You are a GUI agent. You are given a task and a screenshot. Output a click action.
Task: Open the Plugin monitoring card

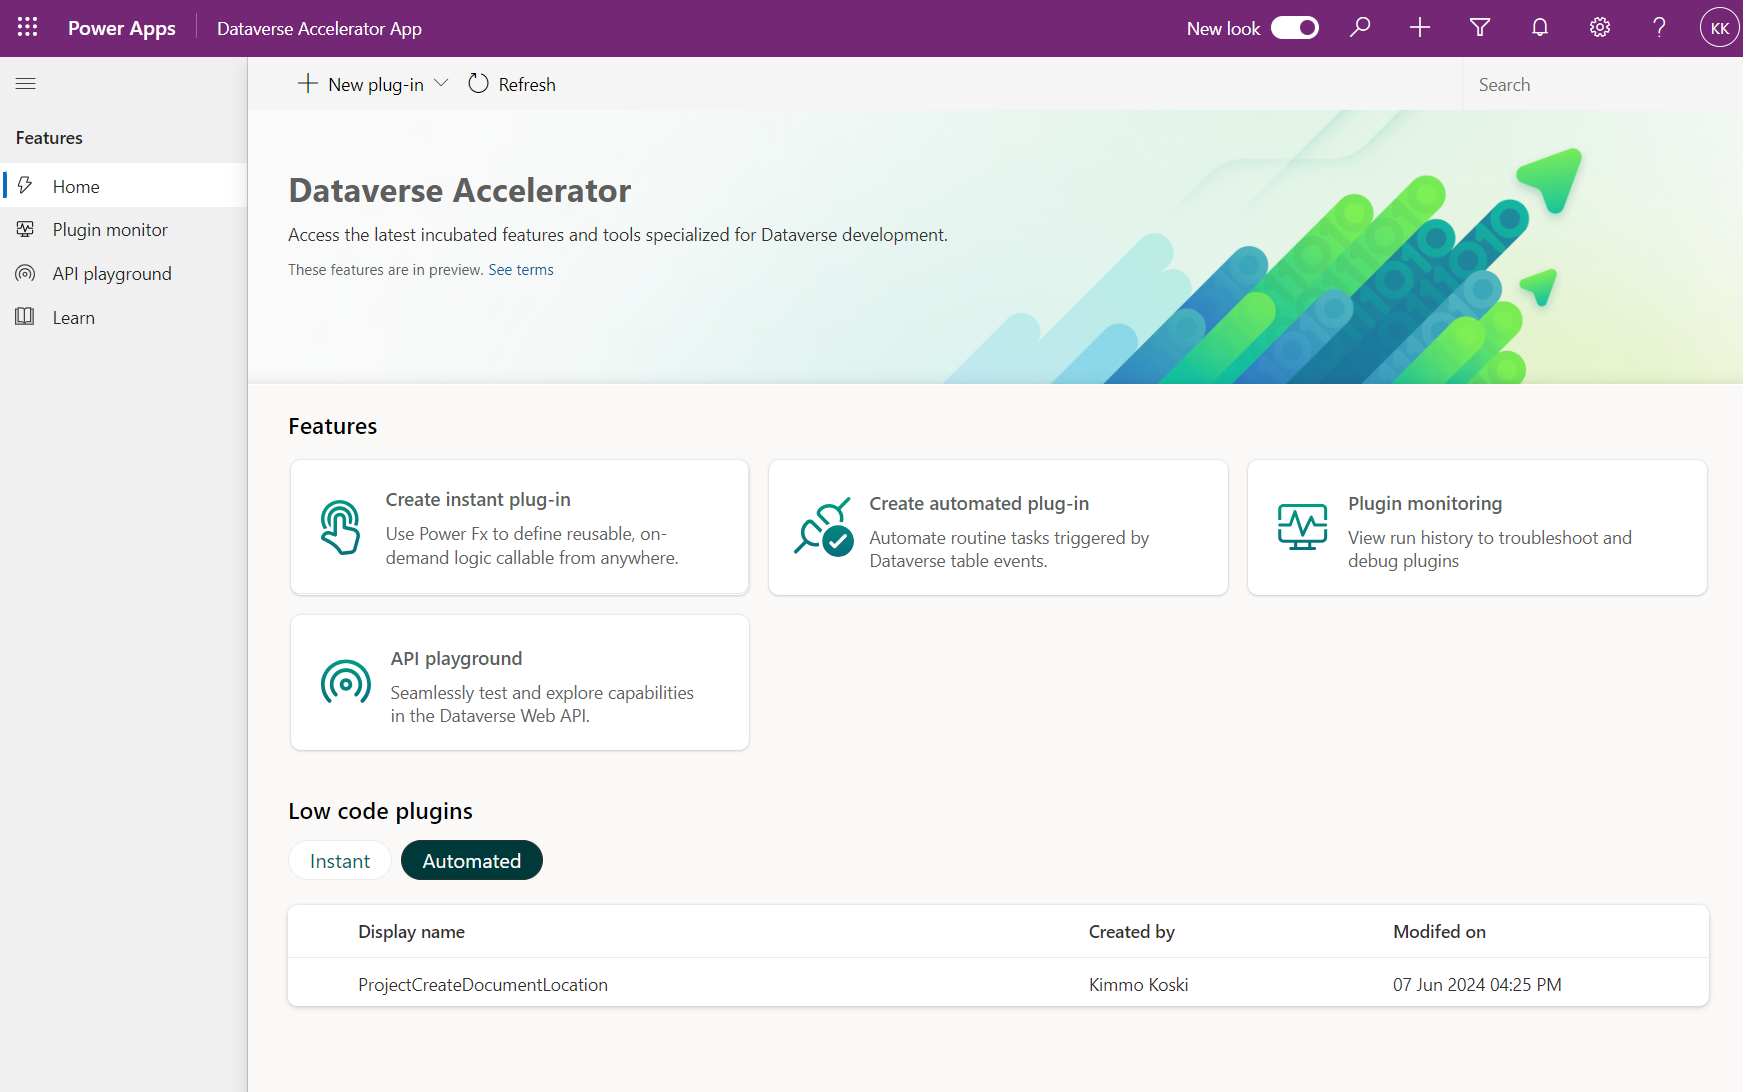(1477, 527)
